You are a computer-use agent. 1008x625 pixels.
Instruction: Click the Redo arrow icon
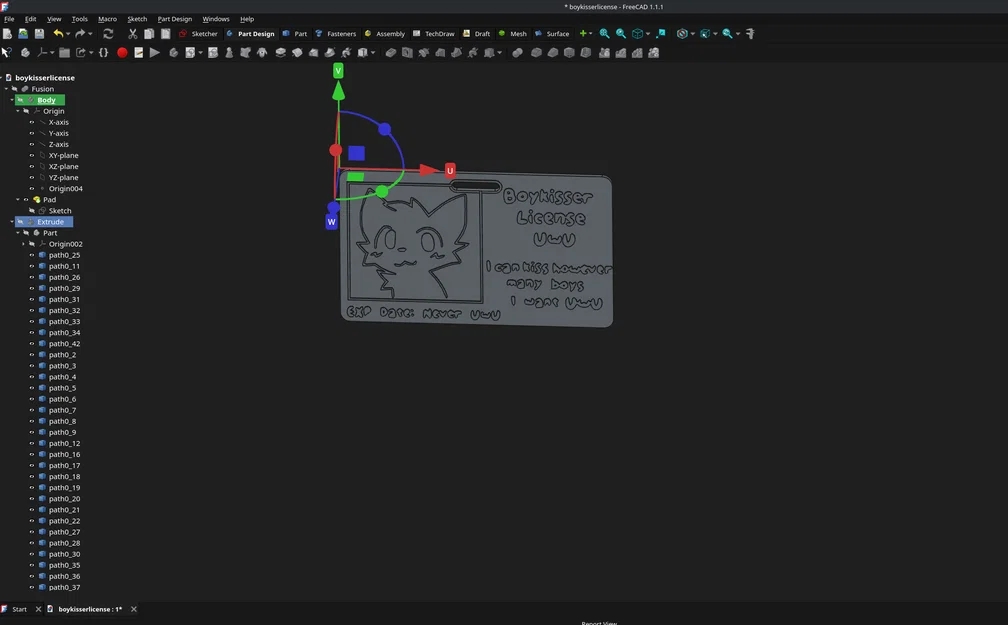(x=80, y=33)
